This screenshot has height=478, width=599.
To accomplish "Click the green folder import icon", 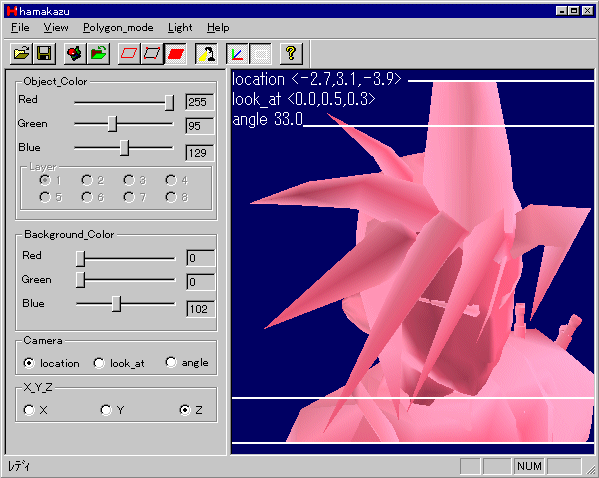I will click(98, 53).
